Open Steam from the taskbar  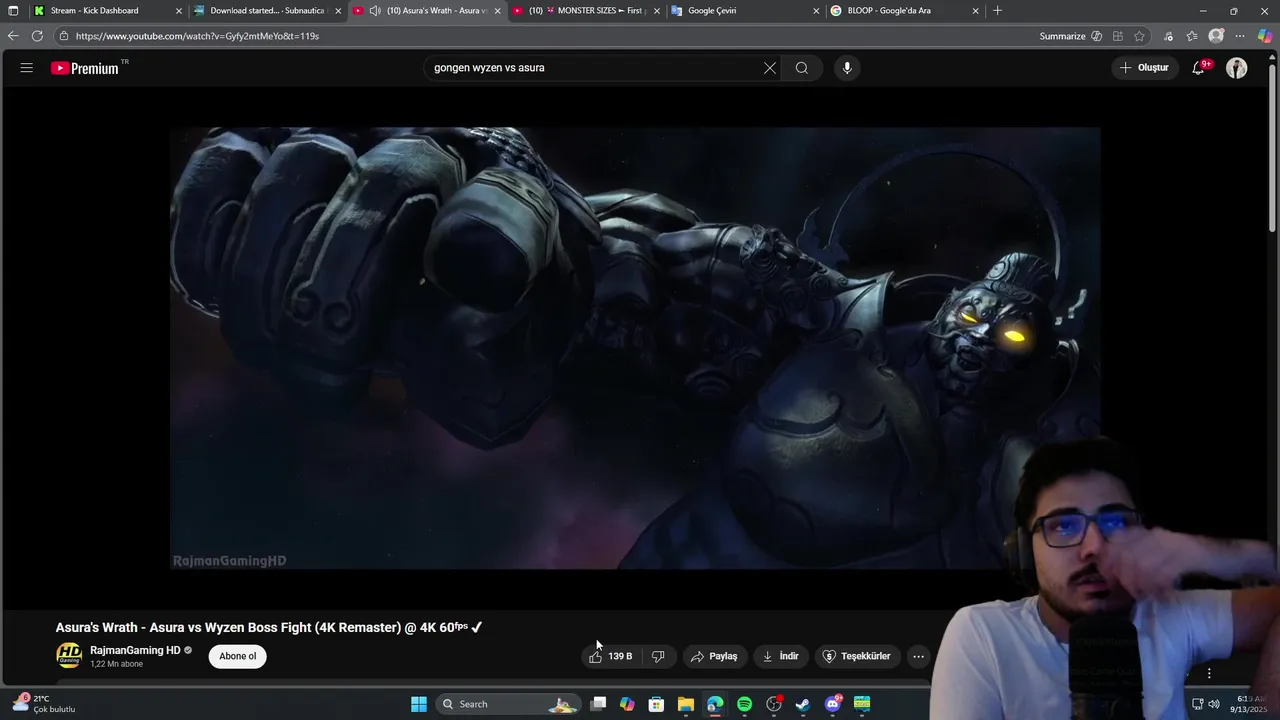pos(802,704)
